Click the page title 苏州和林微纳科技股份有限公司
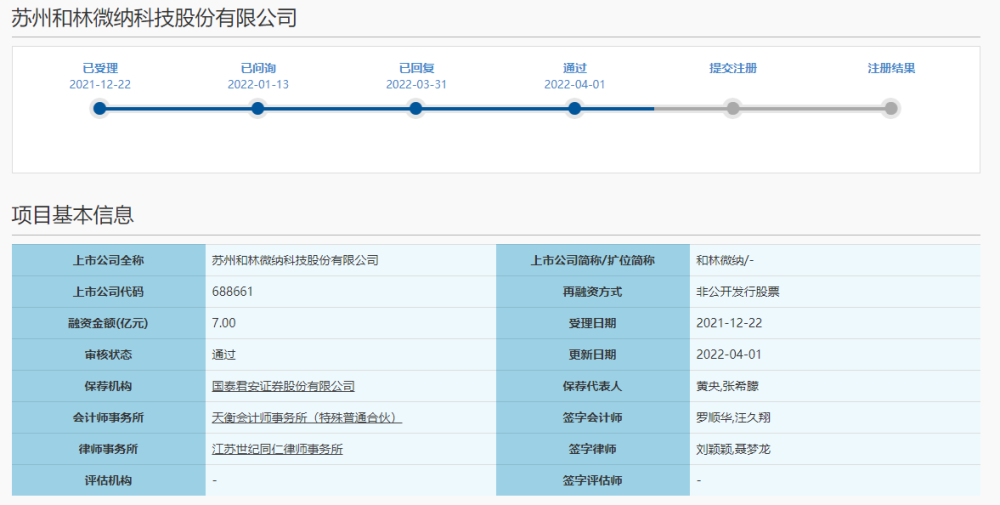This screenshot has height=505, width=1000. pos(154,17)
